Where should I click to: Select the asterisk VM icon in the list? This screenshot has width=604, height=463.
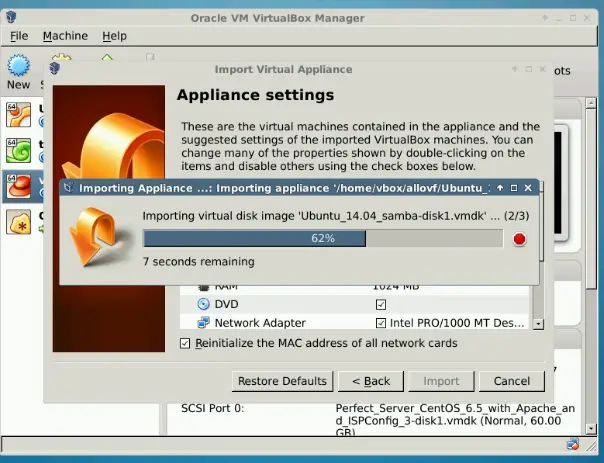[x=18, y=222]
